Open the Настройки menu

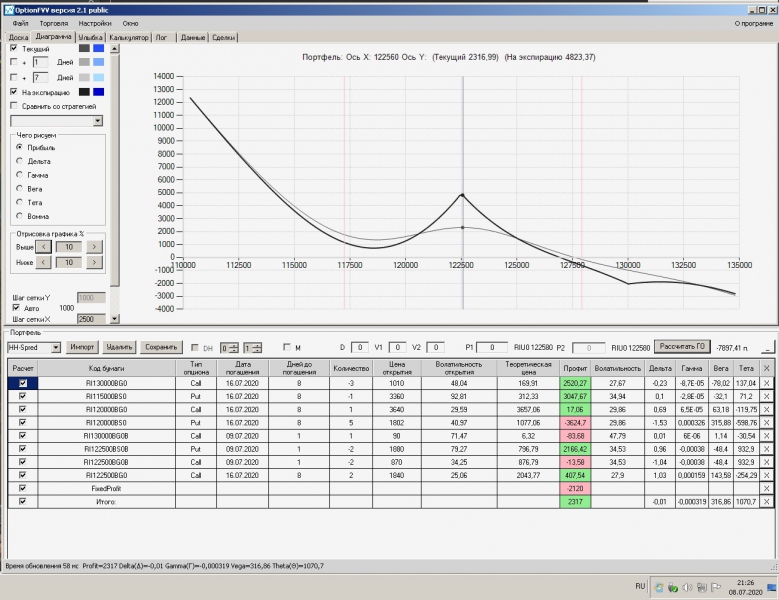95,22
